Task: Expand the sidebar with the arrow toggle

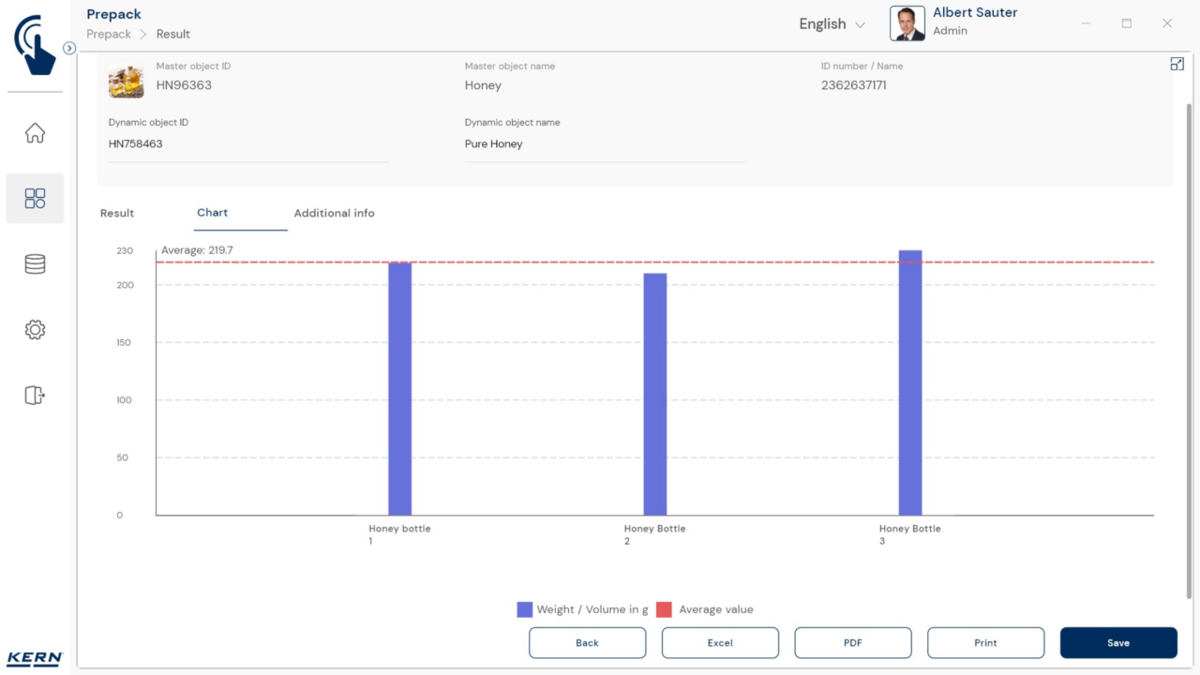Action: click(69, 48)
